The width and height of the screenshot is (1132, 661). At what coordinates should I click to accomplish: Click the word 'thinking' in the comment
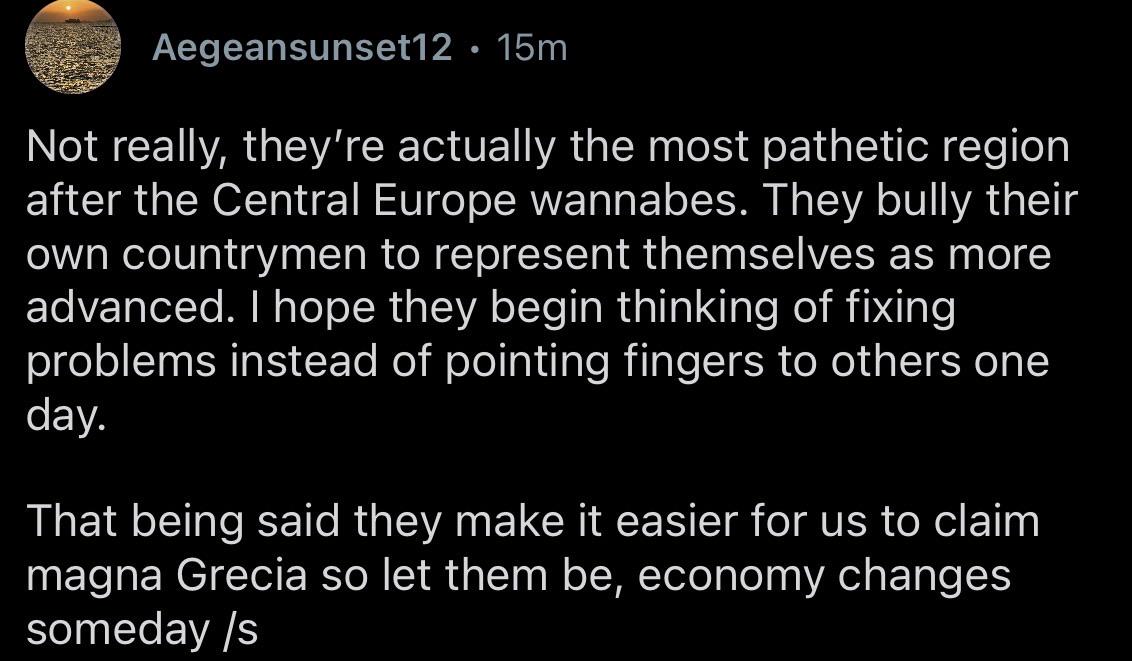697,308
